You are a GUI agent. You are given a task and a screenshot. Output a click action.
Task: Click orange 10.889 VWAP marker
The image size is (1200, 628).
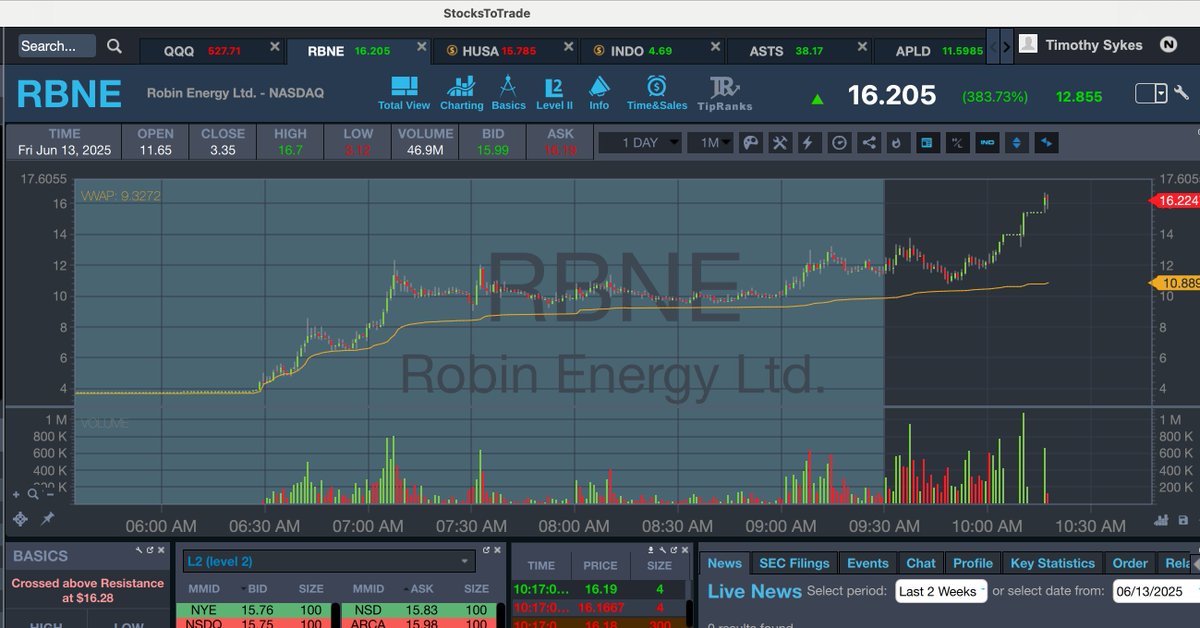pos(1174,283)
